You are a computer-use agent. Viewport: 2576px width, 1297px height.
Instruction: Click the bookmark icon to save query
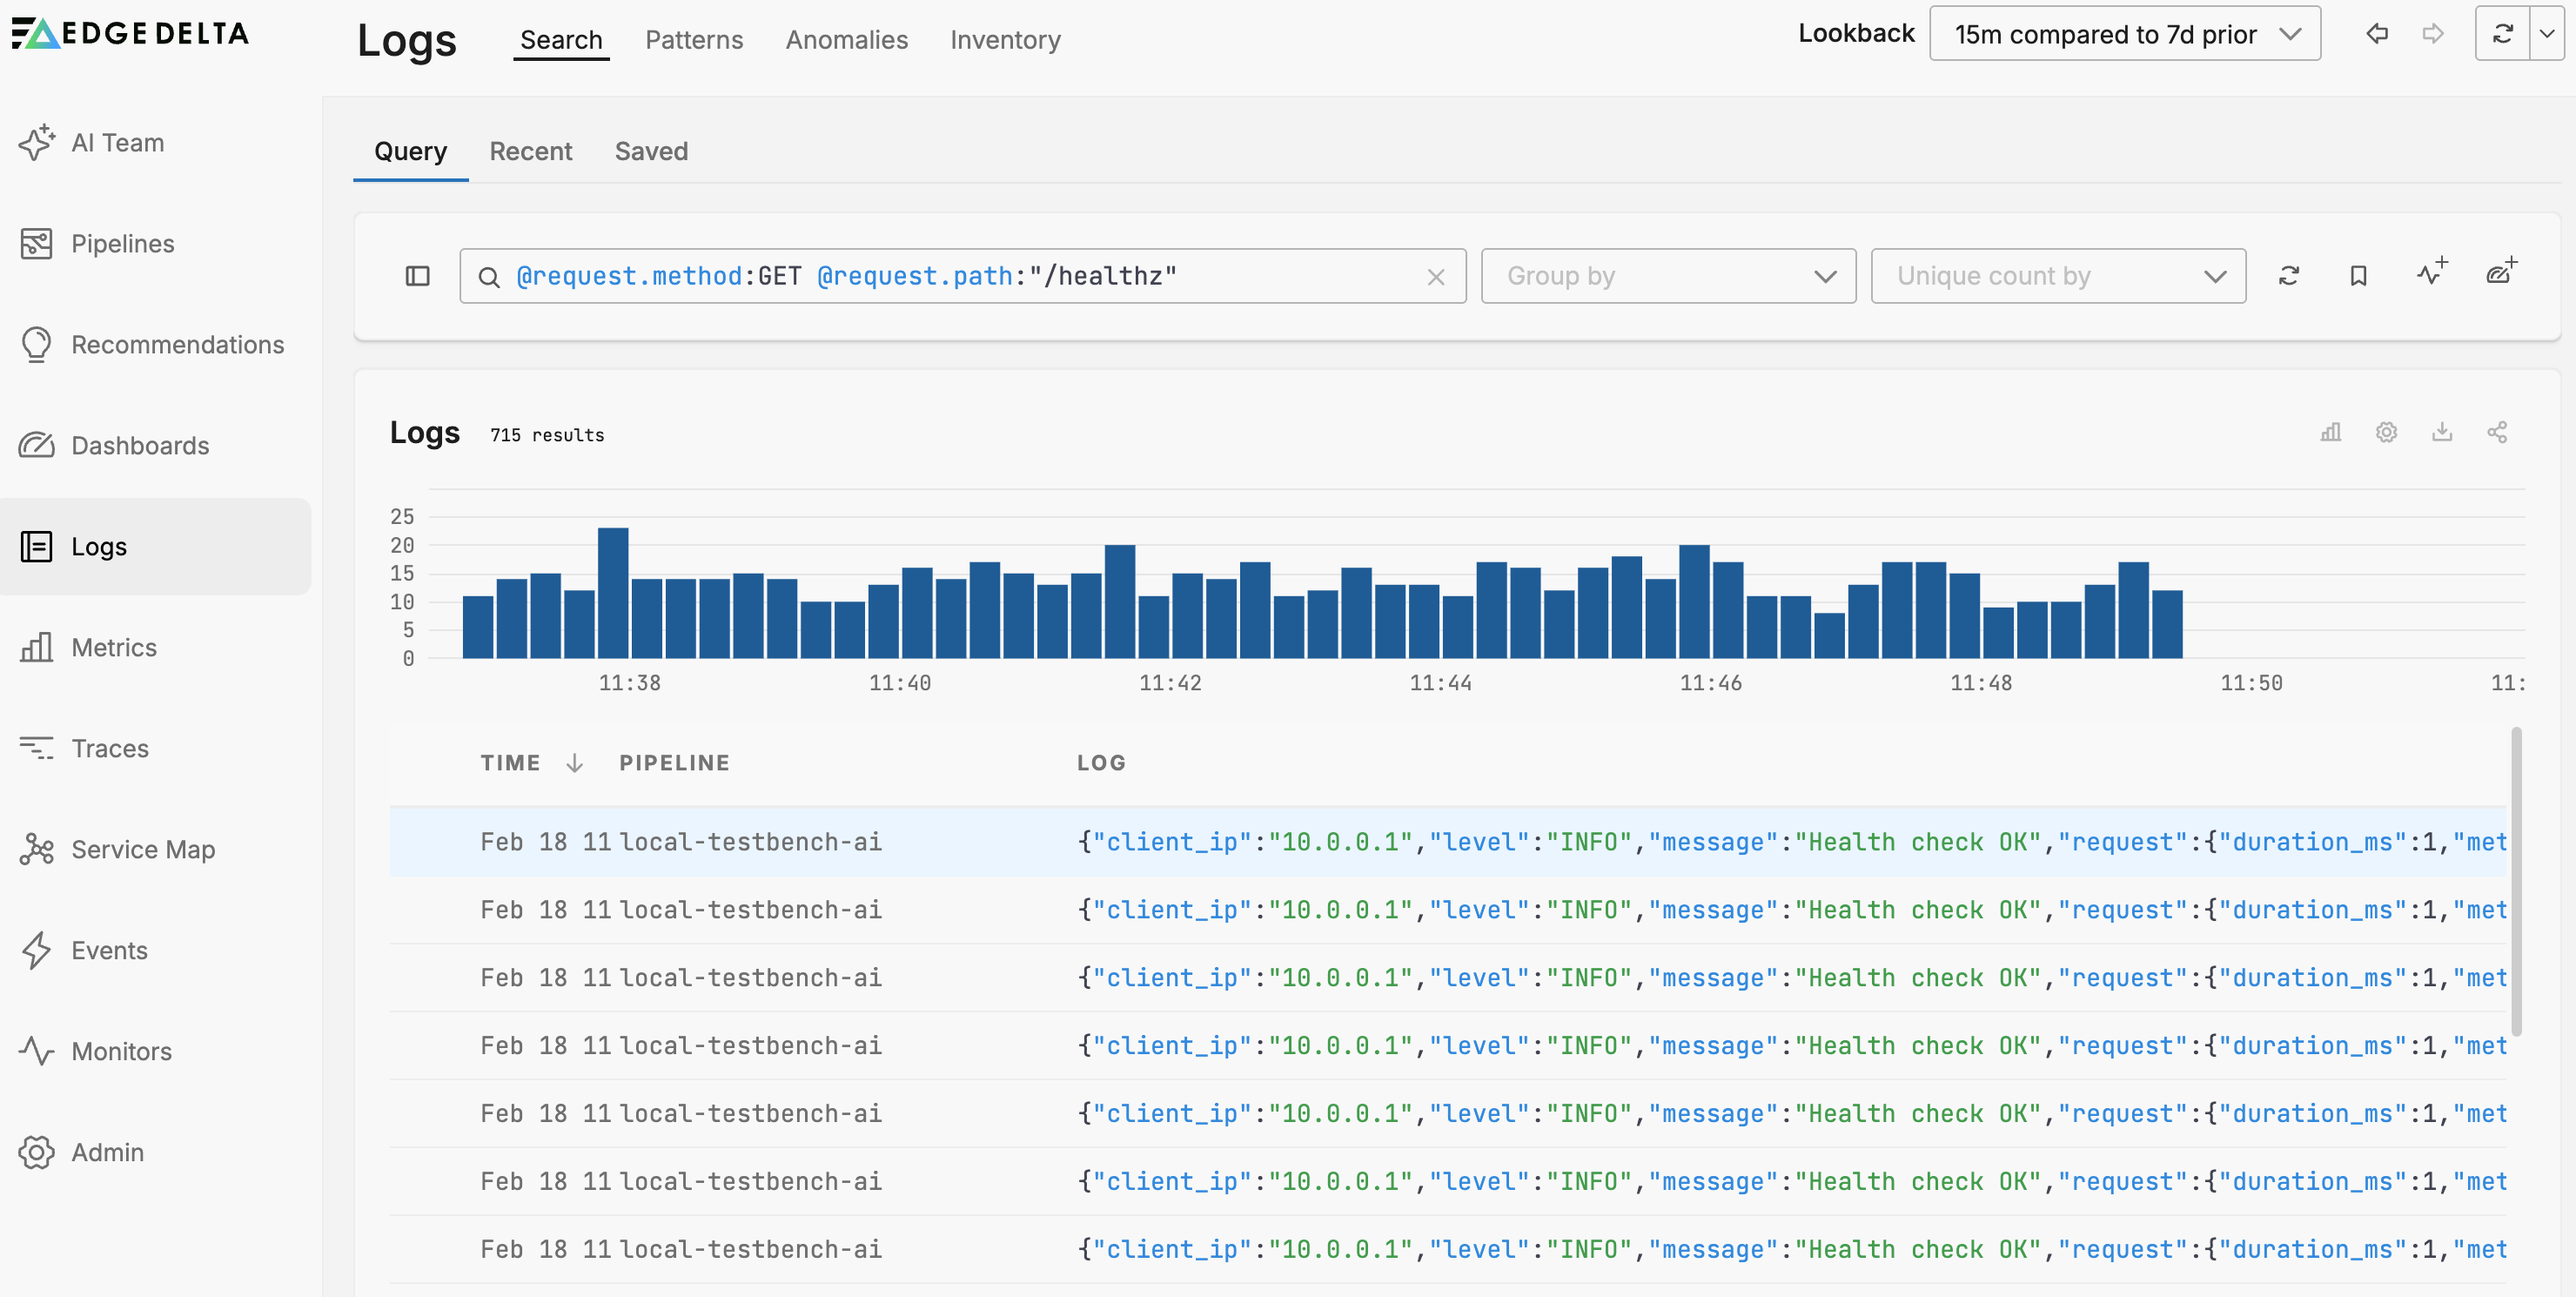click(x=2358, y=276)
